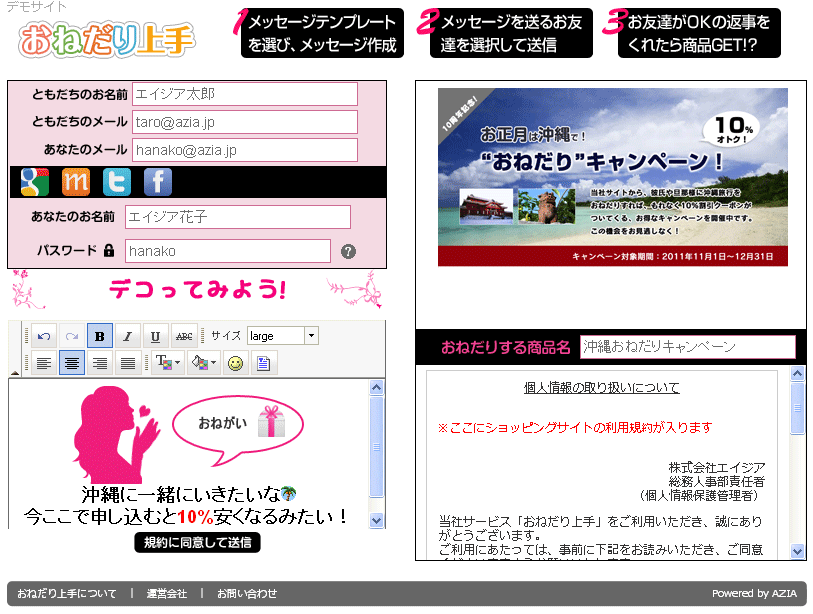Open the message template icon
Screen dimensions: 813x614
[x=263, y=363]
